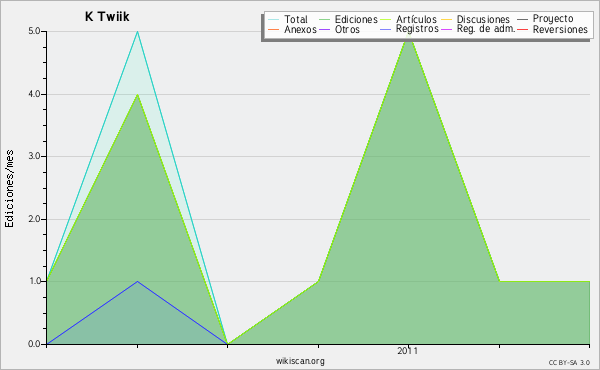Click the 3.0 y-axis tick label

pyautogui.click(x=34, y=156)
